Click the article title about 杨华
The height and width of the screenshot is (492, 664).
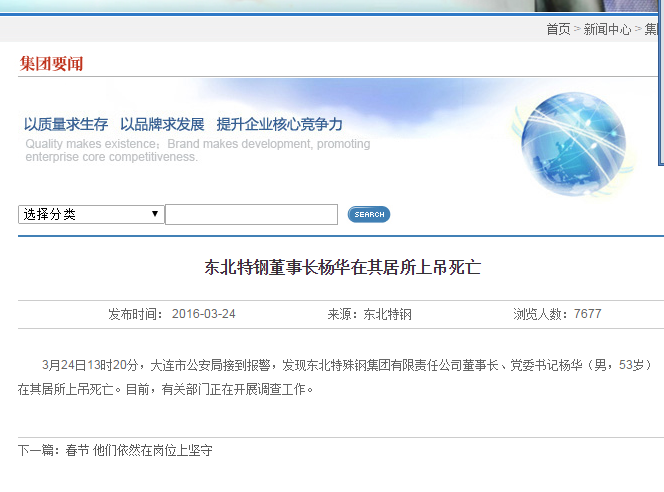pos(343,267)
